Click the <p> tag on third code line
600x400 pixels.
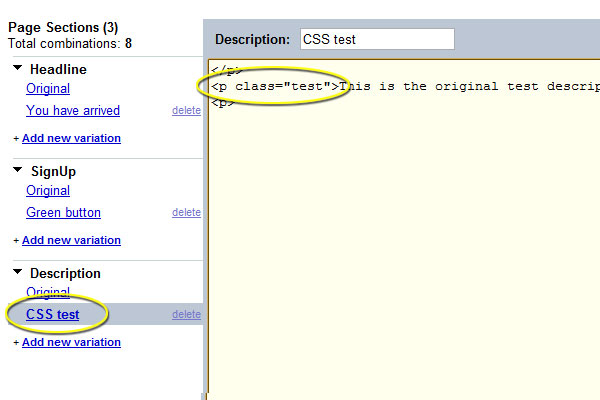pos(223,102)
